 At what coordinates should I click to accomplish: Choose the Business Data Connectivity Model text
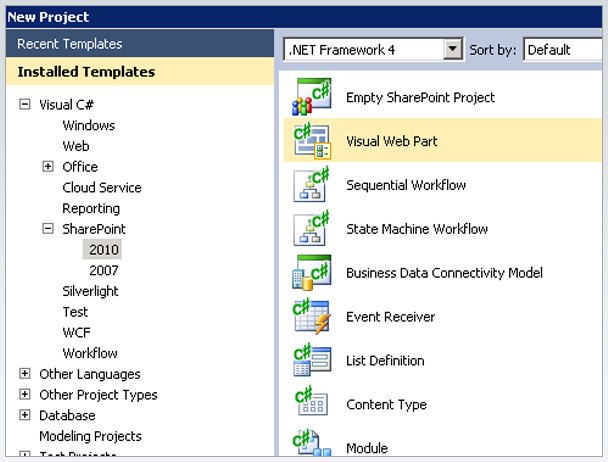pos(444,273)
